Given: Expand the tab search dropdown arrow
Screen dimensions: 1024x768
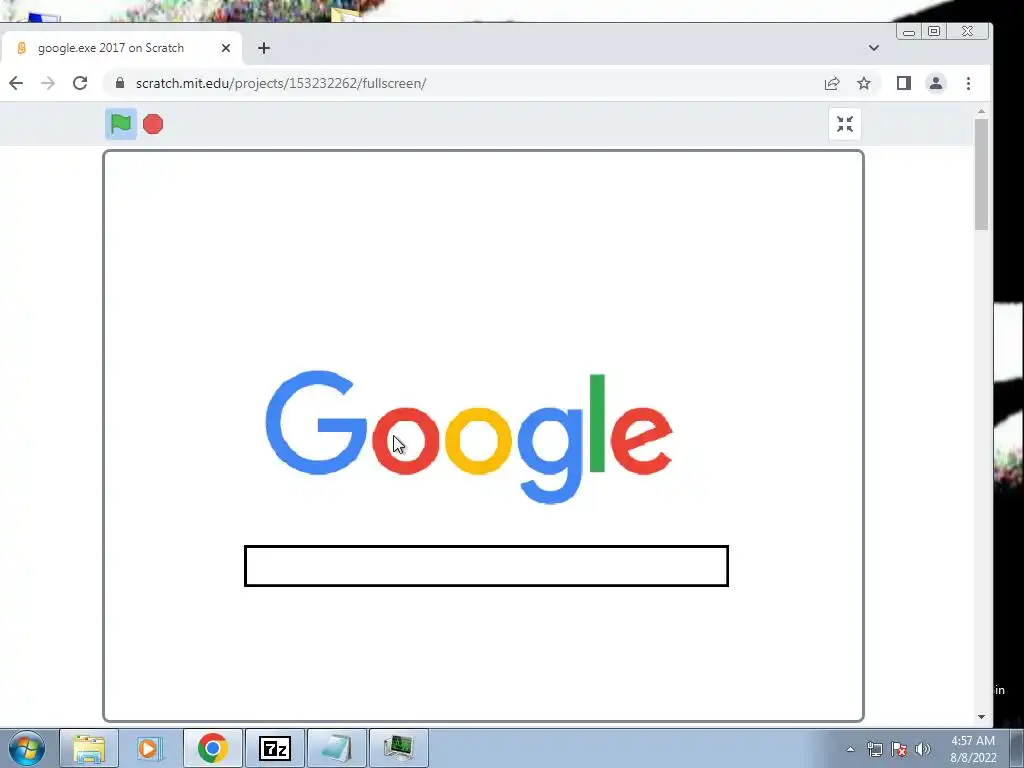Looking at the screenshot, I should [874, 48].
